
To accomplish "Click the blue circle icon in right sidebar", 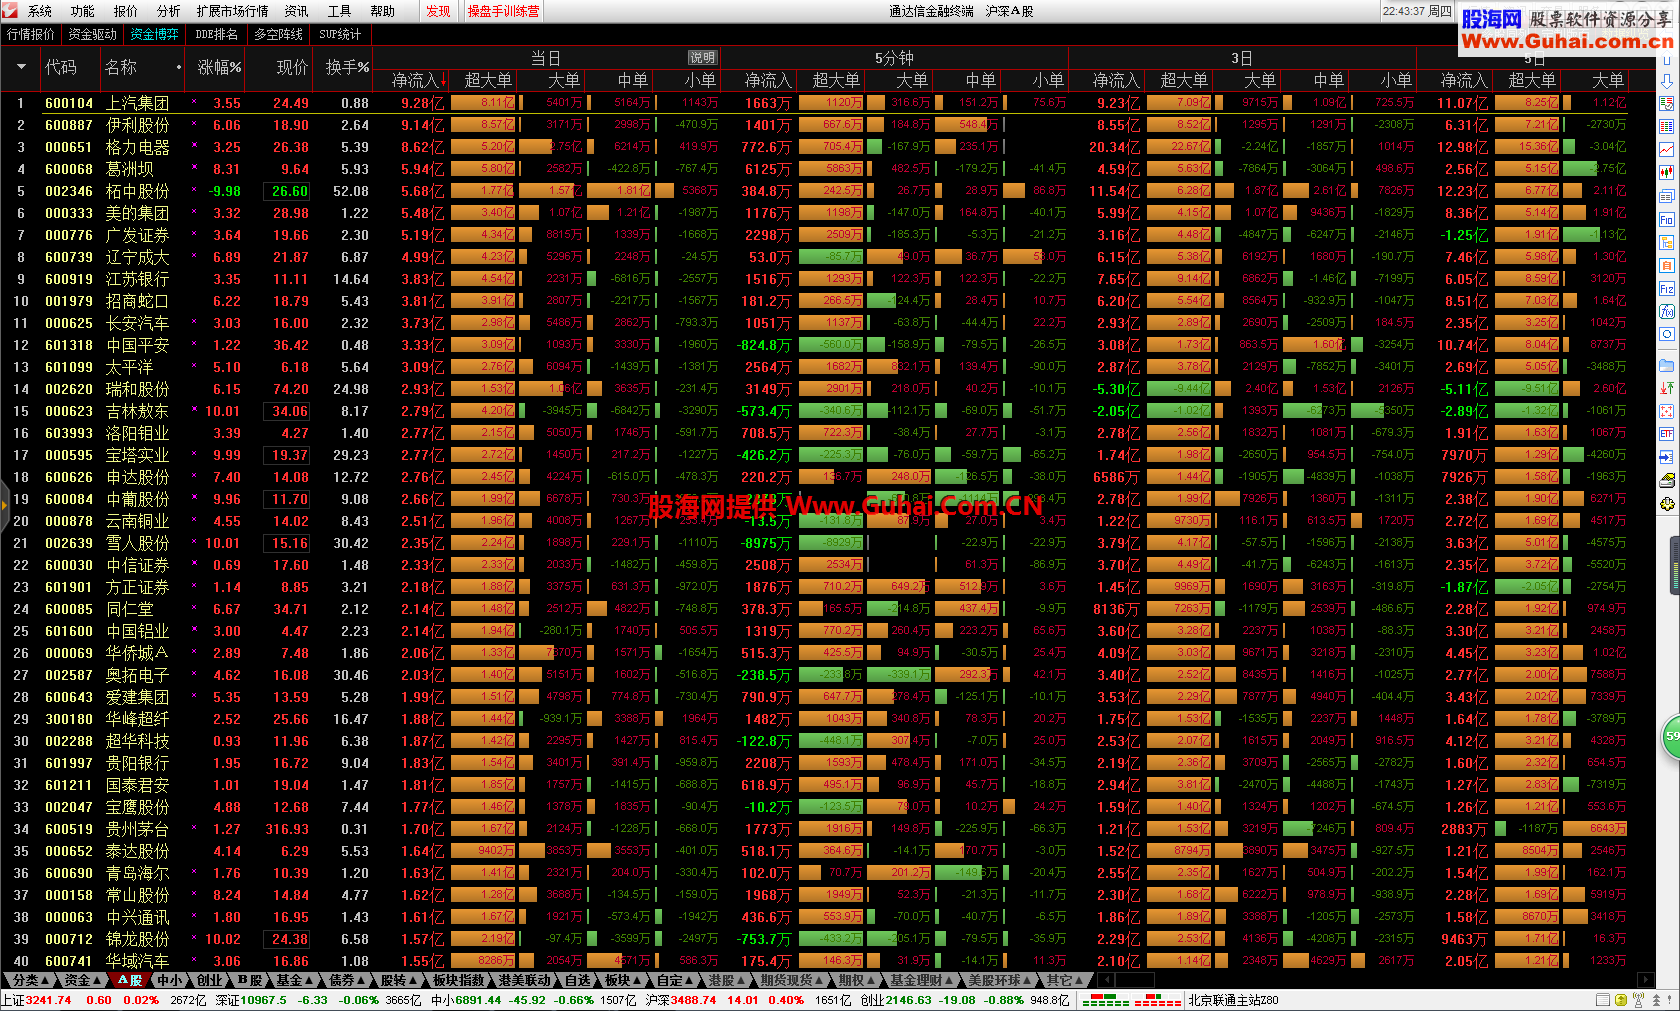I will click(1667, 335).
